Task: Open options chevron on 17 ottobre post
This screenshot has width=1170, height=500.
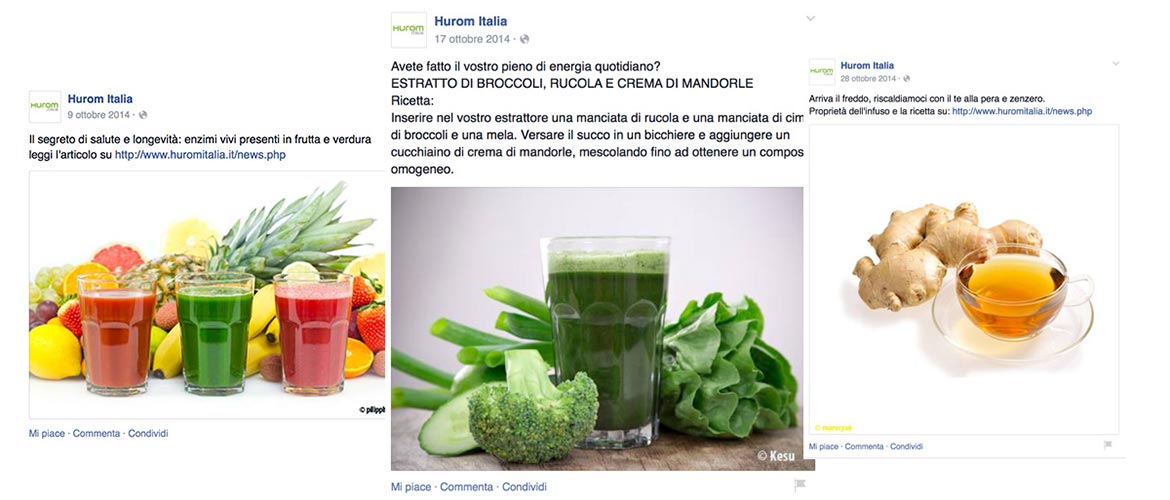Action: [x=810, y=19]
